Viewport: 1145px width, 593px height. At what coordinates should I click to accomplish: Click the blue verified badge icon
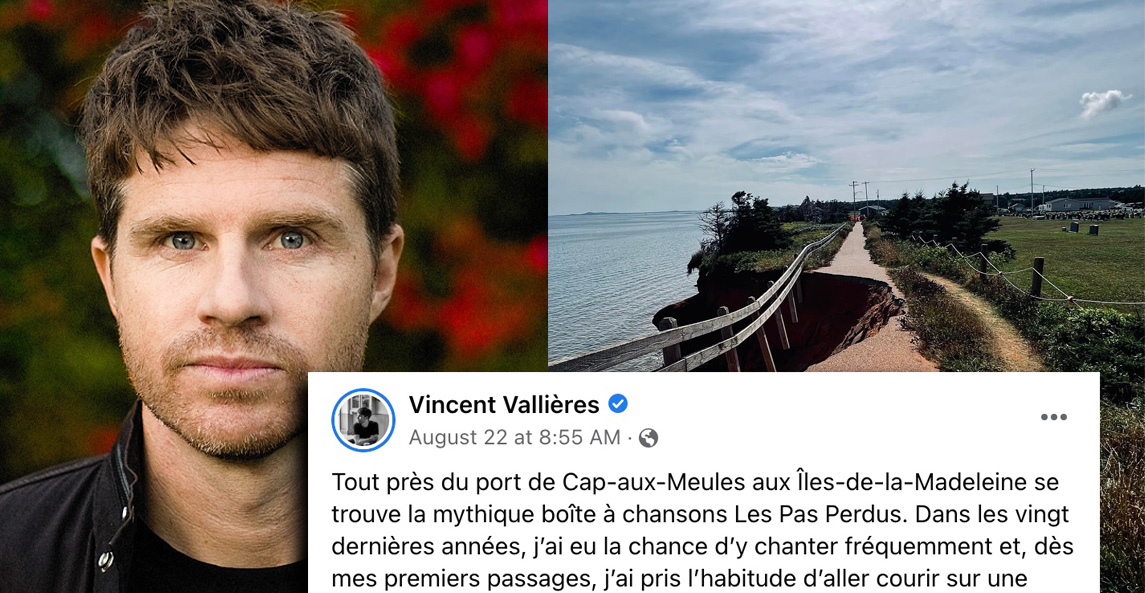[x=618, y=404]
